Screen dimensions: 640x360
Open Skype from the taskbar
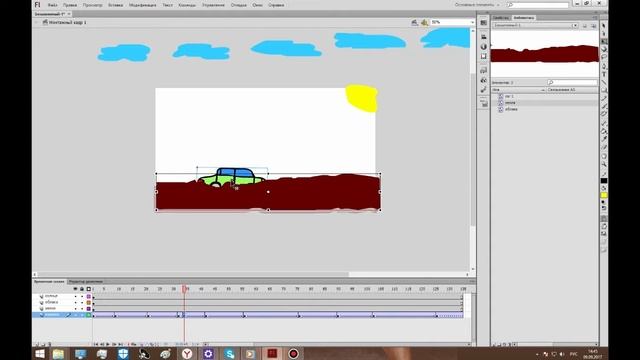tap(230, 353)
